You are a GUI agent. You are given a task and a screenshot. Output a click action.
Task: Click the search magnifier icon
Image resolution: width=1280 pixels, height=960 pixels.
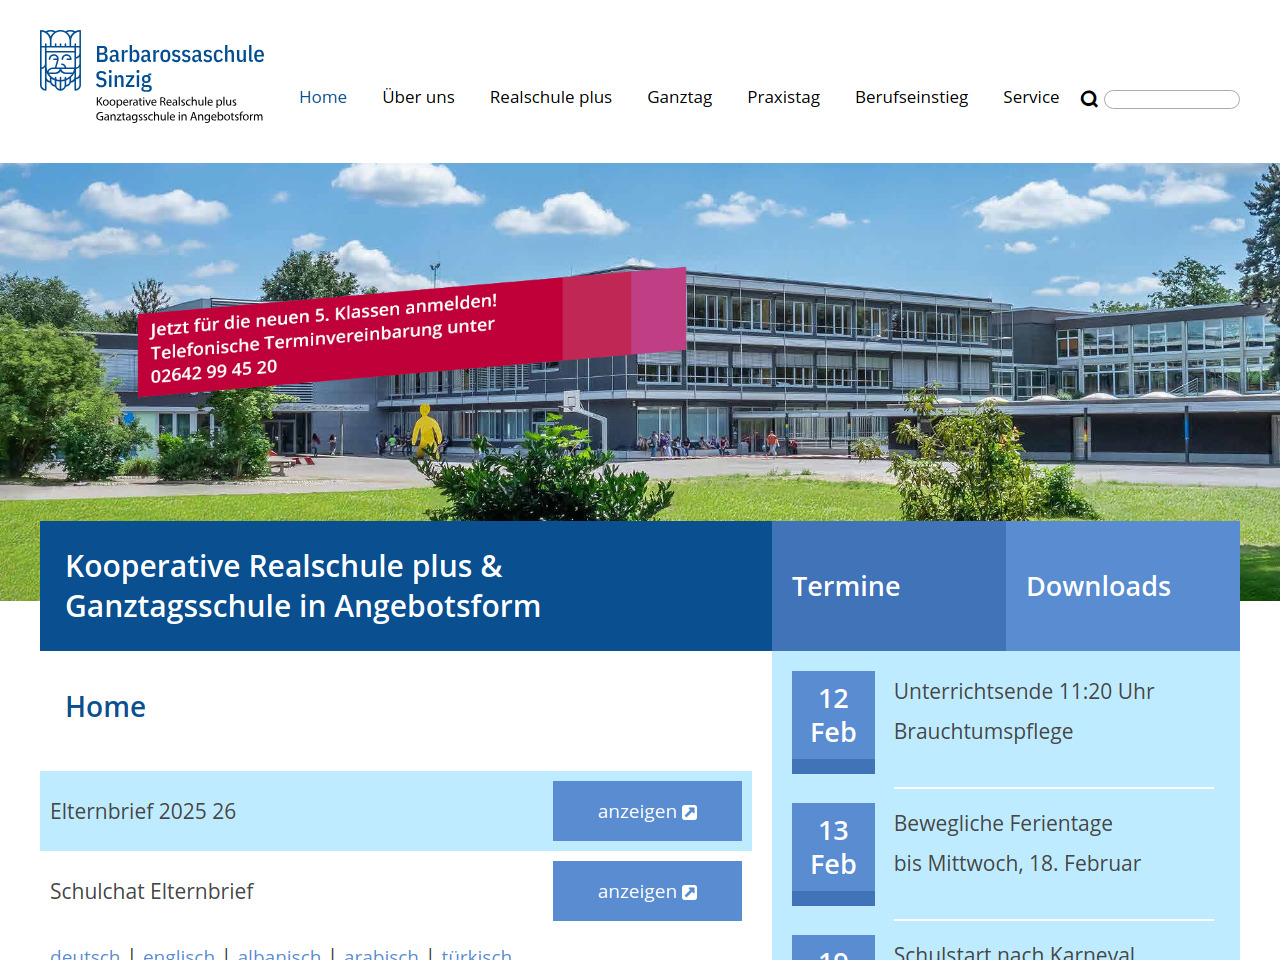coord(1089,99)
